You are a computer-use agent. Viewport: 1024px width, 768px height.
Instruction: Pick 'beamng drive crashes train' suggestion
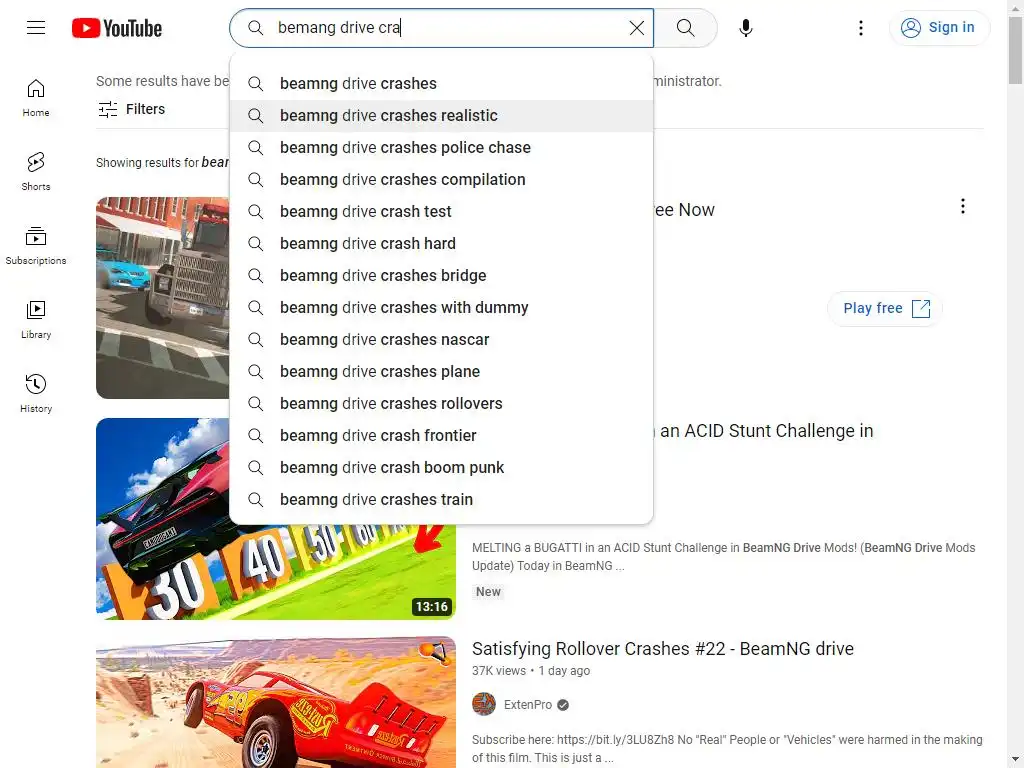point(441,500)
